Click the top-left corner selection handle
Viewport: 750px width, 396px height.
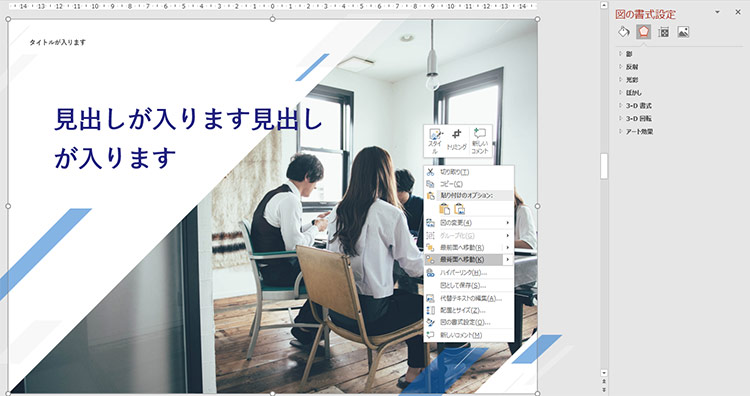(x=8, y=19)
